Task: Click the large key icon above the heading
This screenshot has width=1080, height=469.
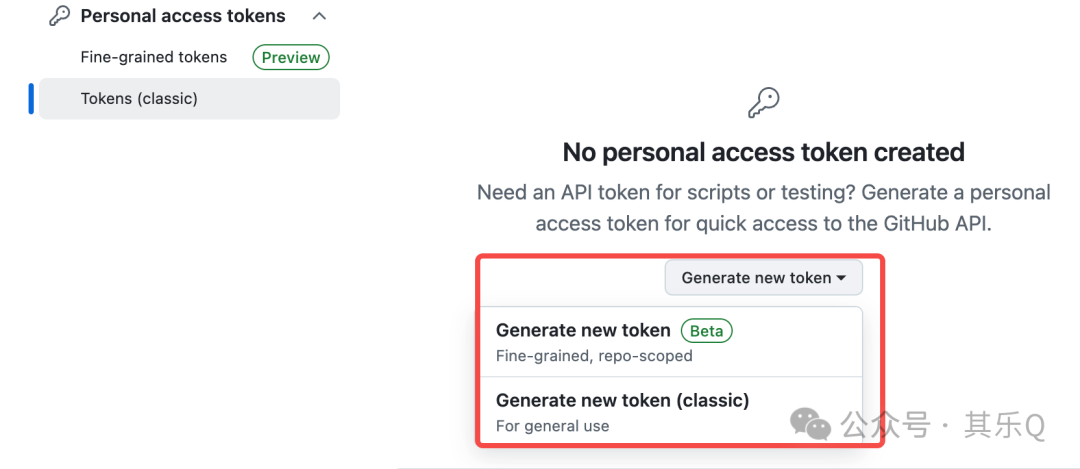Action: tap(763, 103)
